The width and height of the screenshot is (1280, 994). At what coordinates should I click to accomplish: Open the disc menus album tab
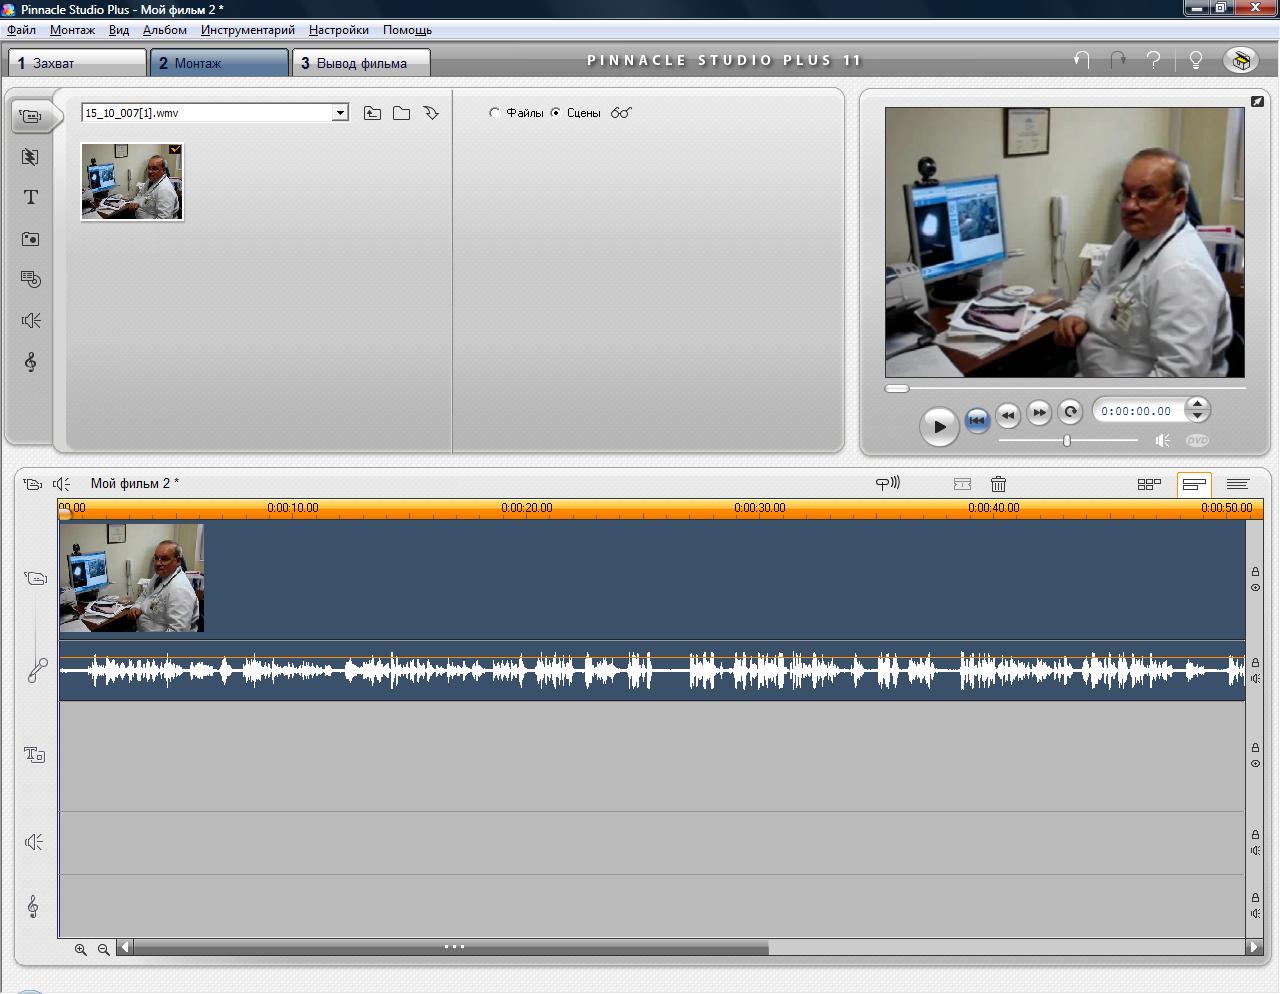tap(31, 279)
